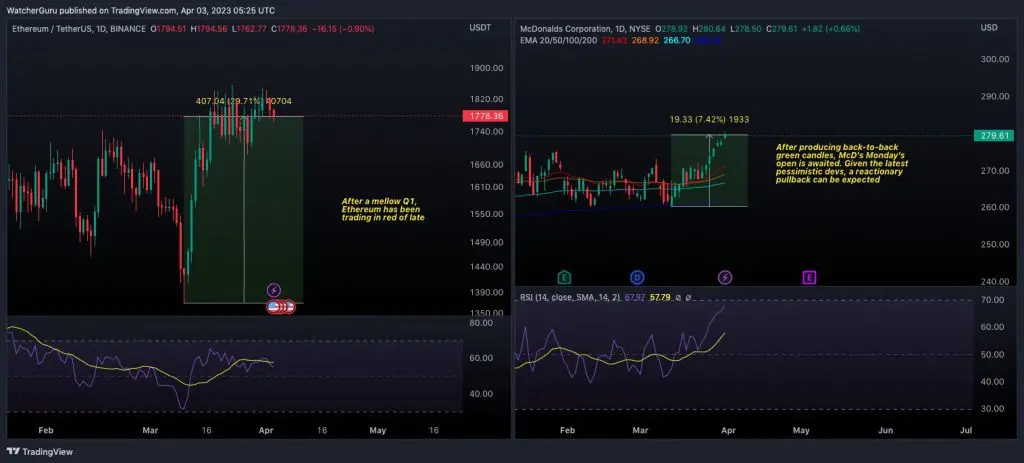Click the Jun date label on McDonalds chart
Screen dimensions: 1024x463
point(886,430)
